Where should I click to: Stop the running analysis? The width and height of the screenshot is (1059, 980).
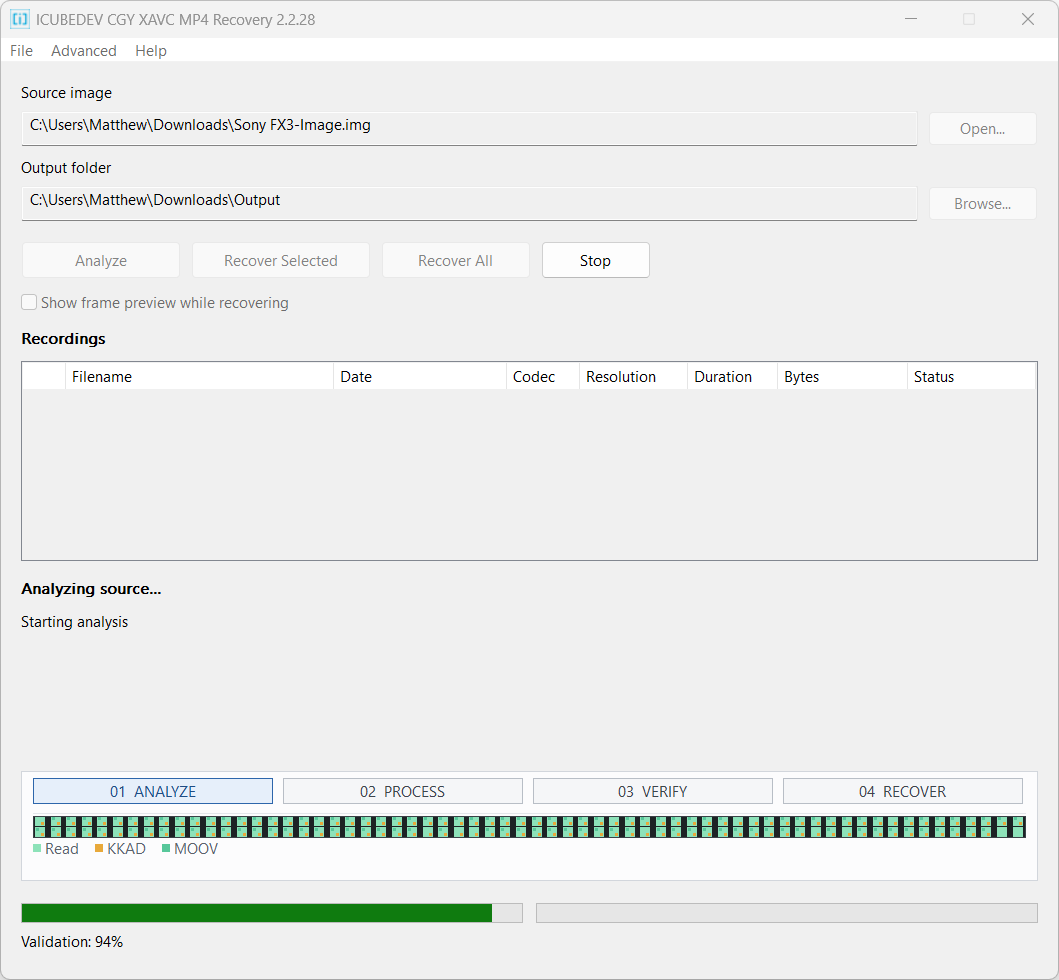[595, 261]
